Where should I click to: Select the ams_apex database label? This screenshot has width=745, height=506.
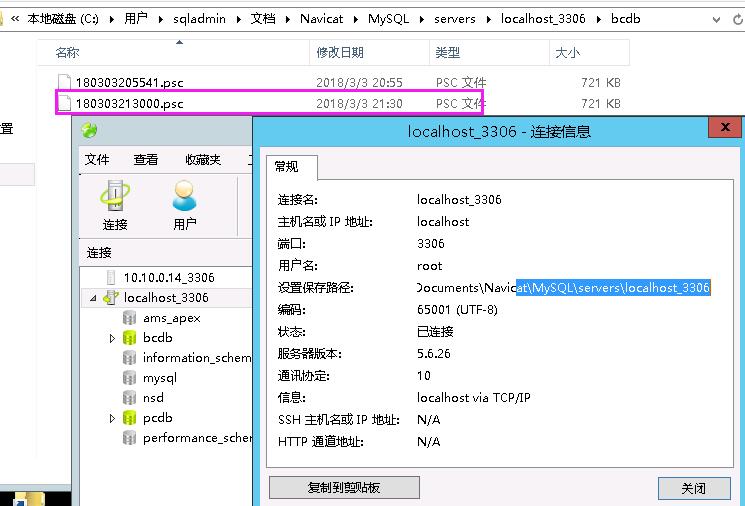(x=172, y=318)
